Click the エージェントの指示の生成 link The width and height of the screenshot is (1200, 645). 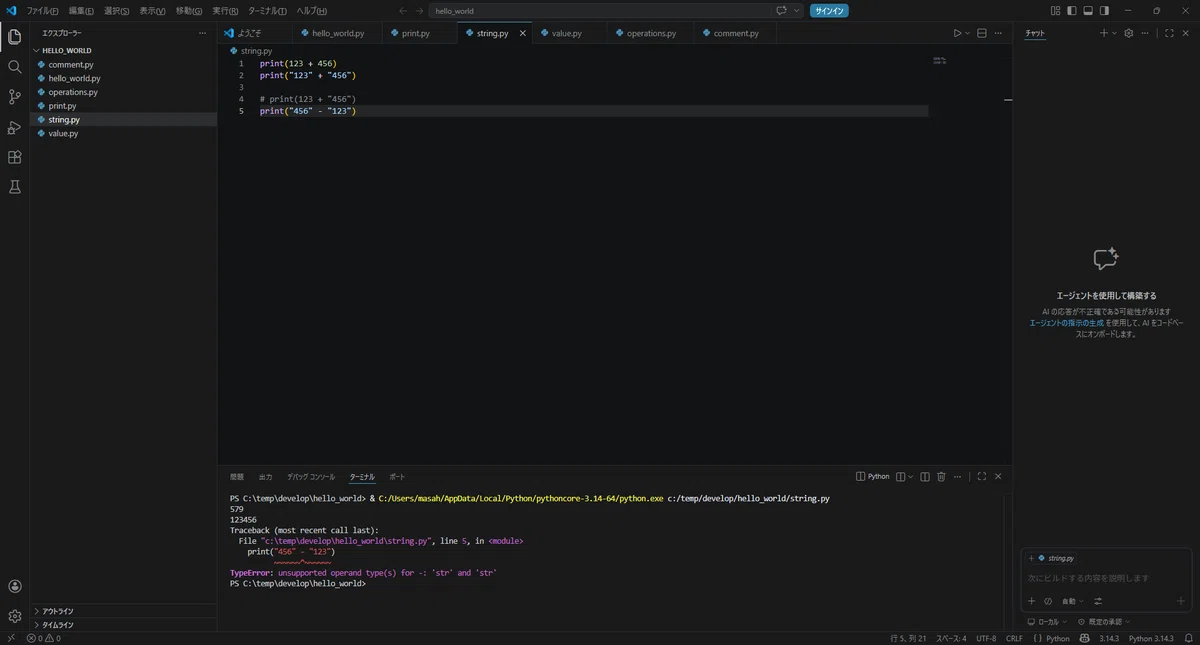pos(1067,323)
